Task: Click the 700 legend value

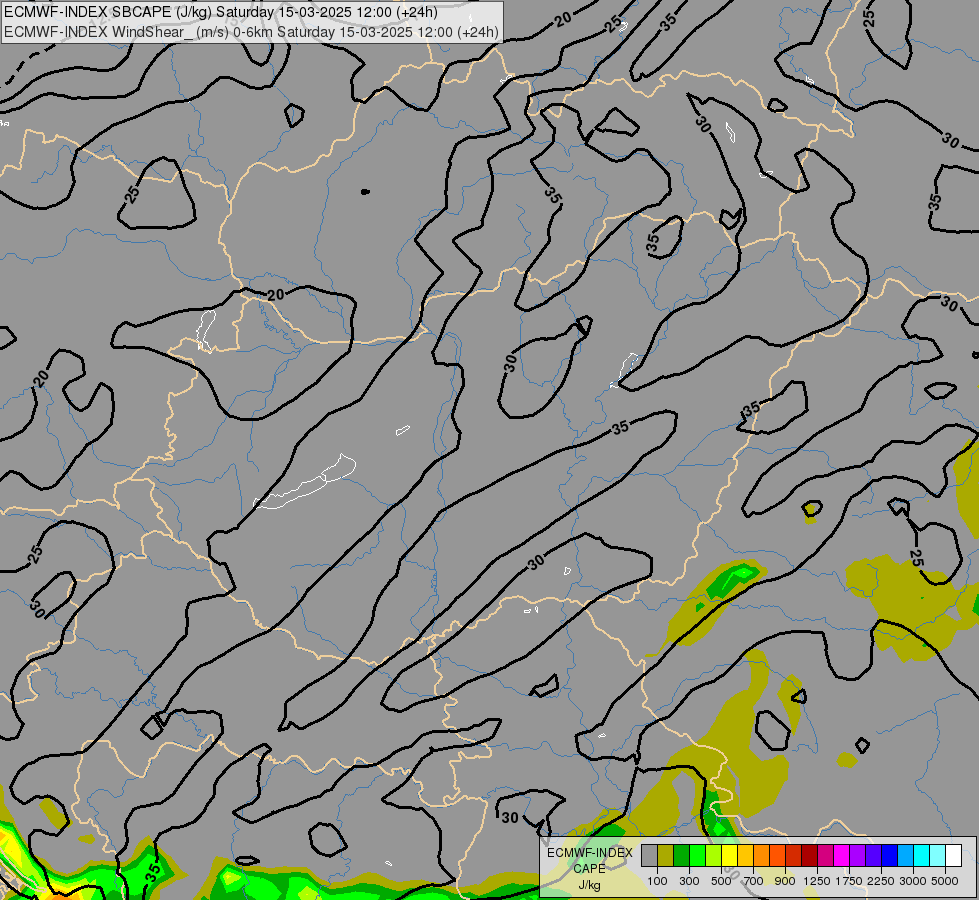Action: pos(754,881)
